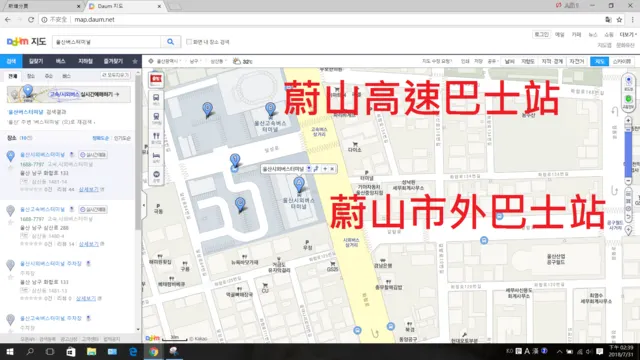Open the 공유 share dropdown
640x360 pixels.
[492, 61]
